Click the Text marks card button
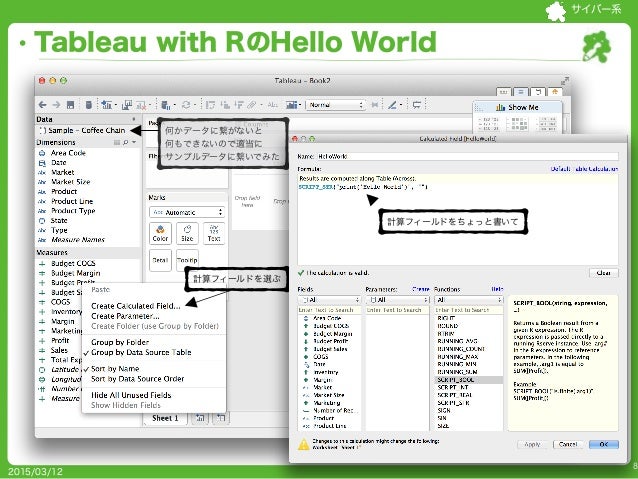 tap(214, 234)
